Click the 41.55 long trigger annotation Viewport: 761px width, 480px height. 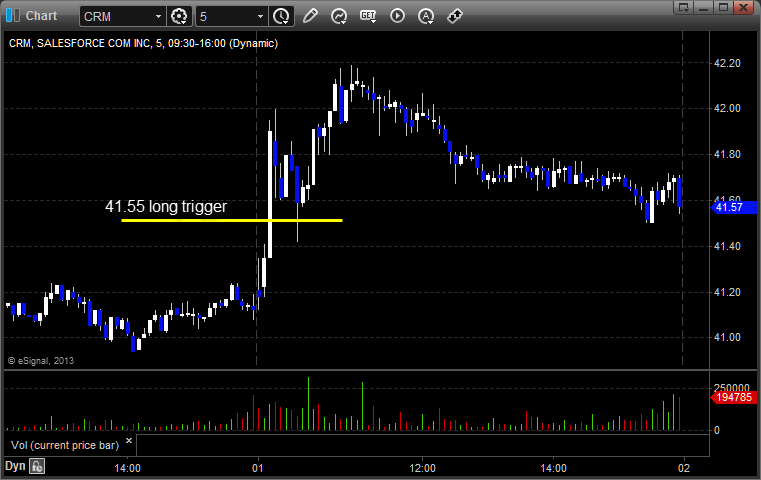point(166,206)
